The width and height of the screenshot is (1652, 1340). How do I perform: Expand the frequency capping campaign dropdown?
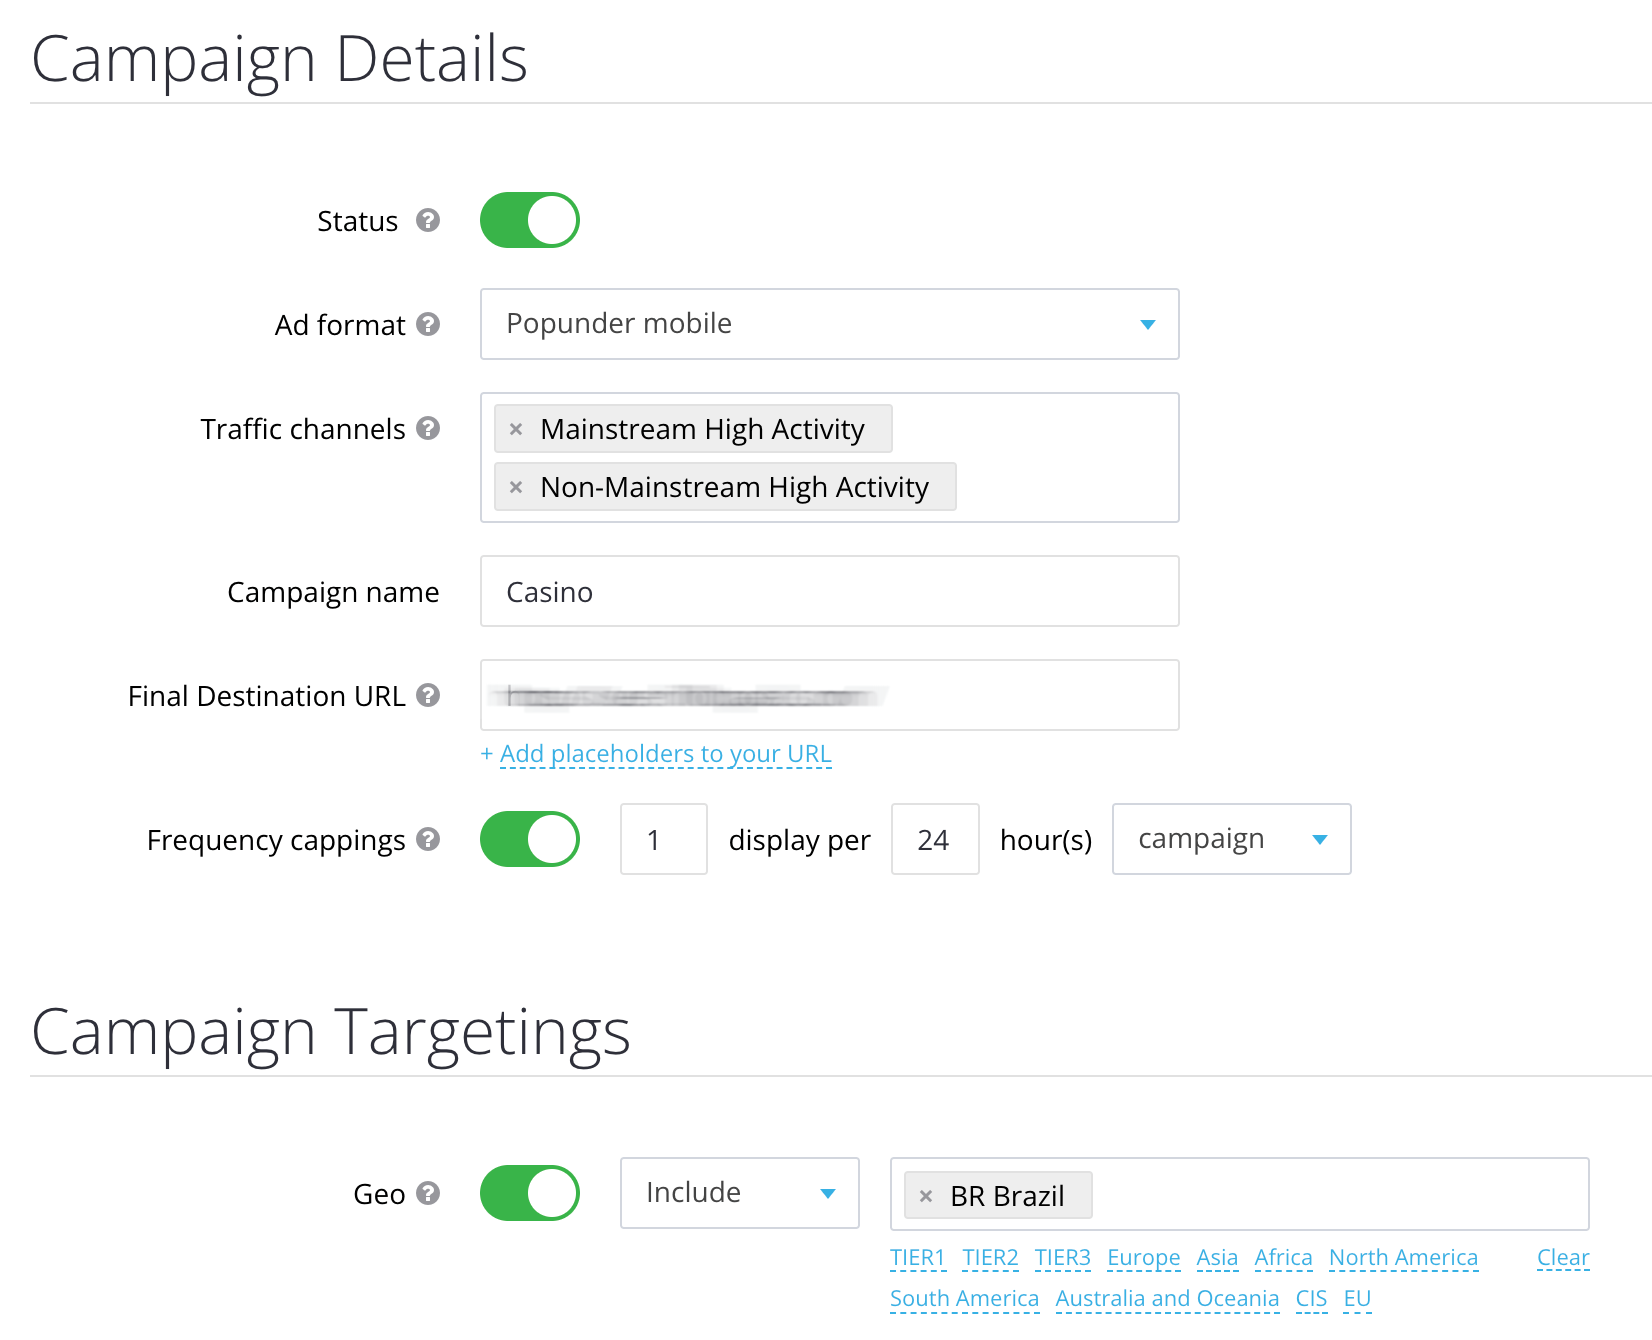click(1231, 839)
